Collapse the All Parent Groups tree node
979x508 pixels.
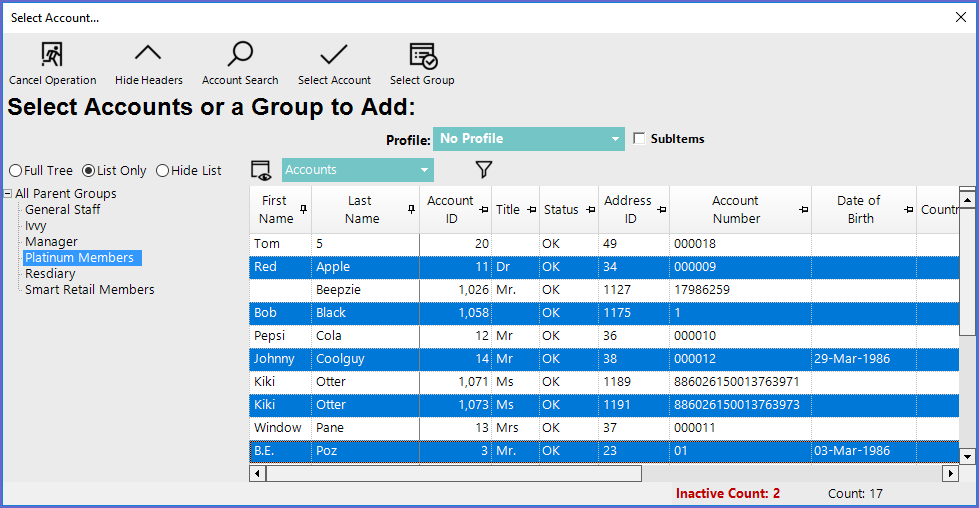(8, 194)
